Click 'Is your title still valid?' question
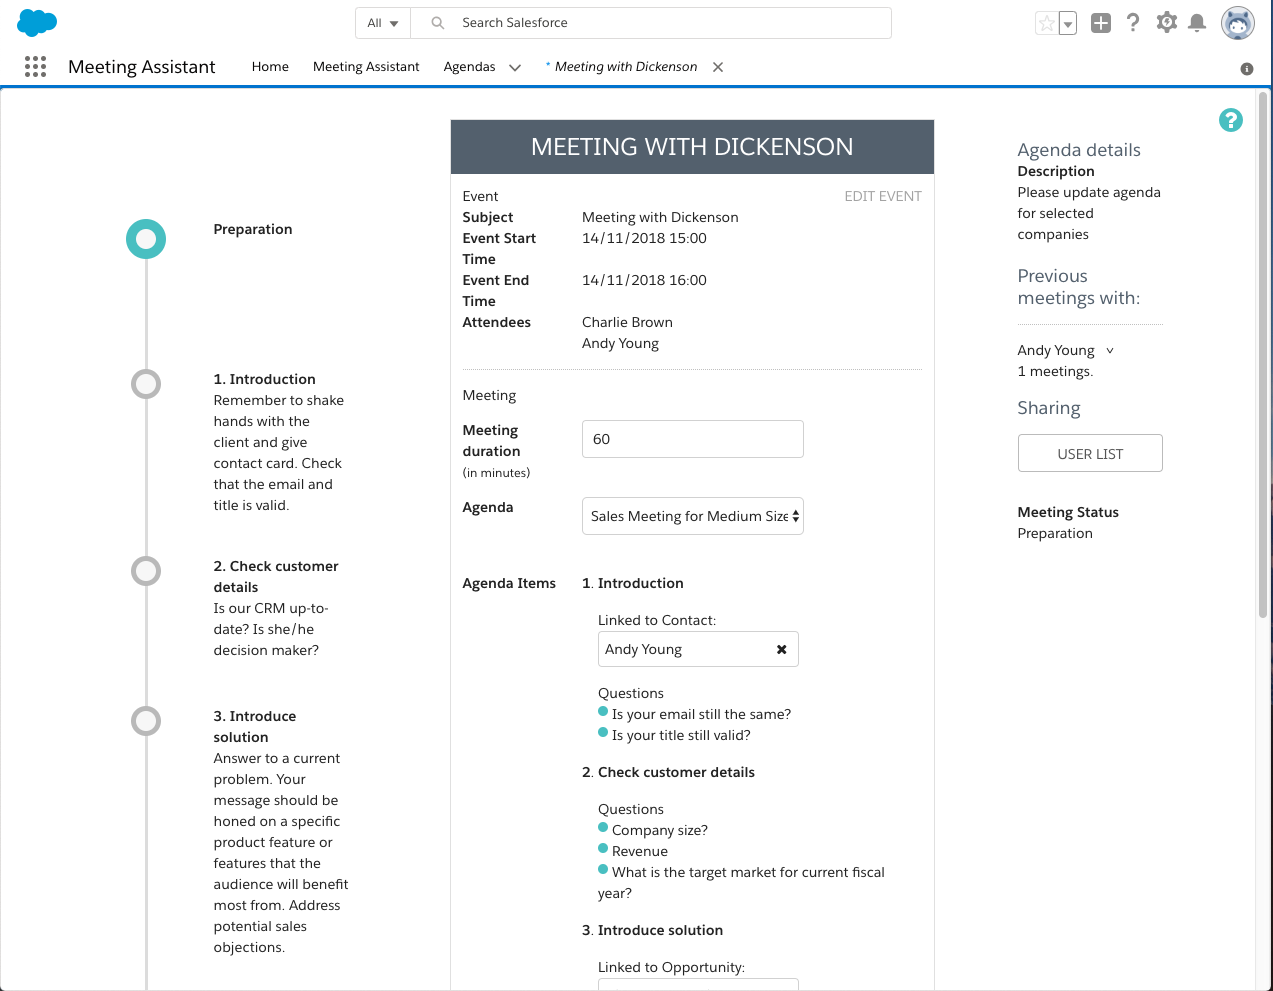Screen dimensions: 1273x991 coord(681,735)
